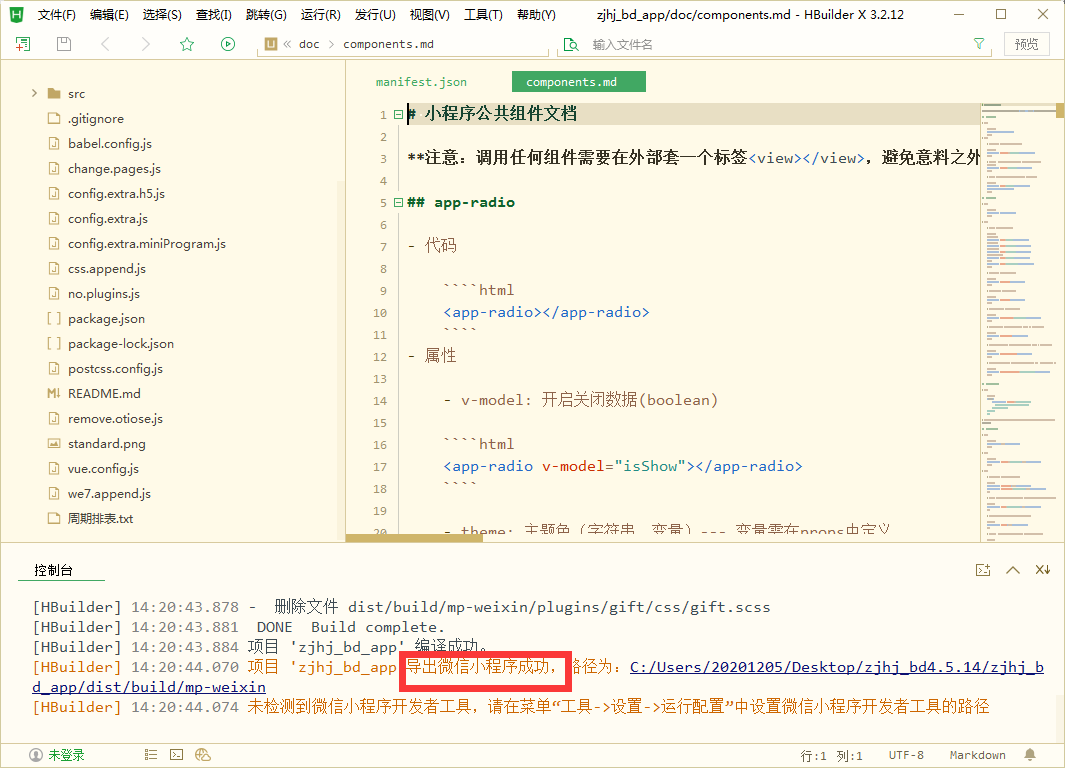Select package-lock.json in file tree

[x=121, y=344]
